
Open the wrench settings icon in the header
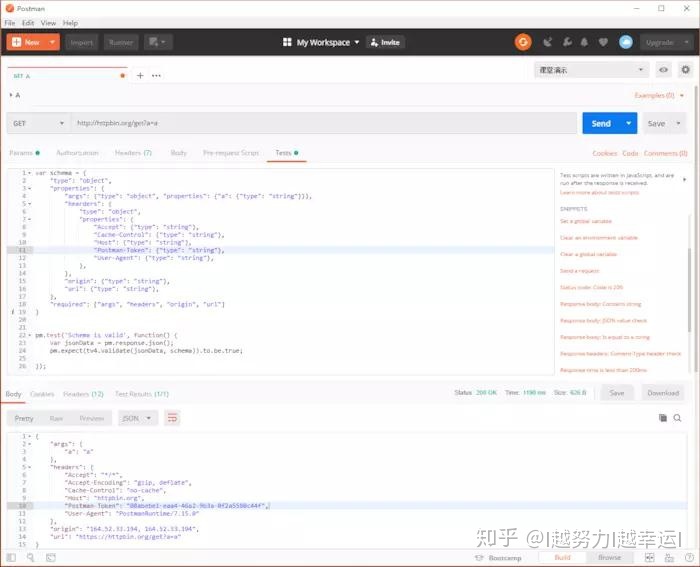[567, 42]
